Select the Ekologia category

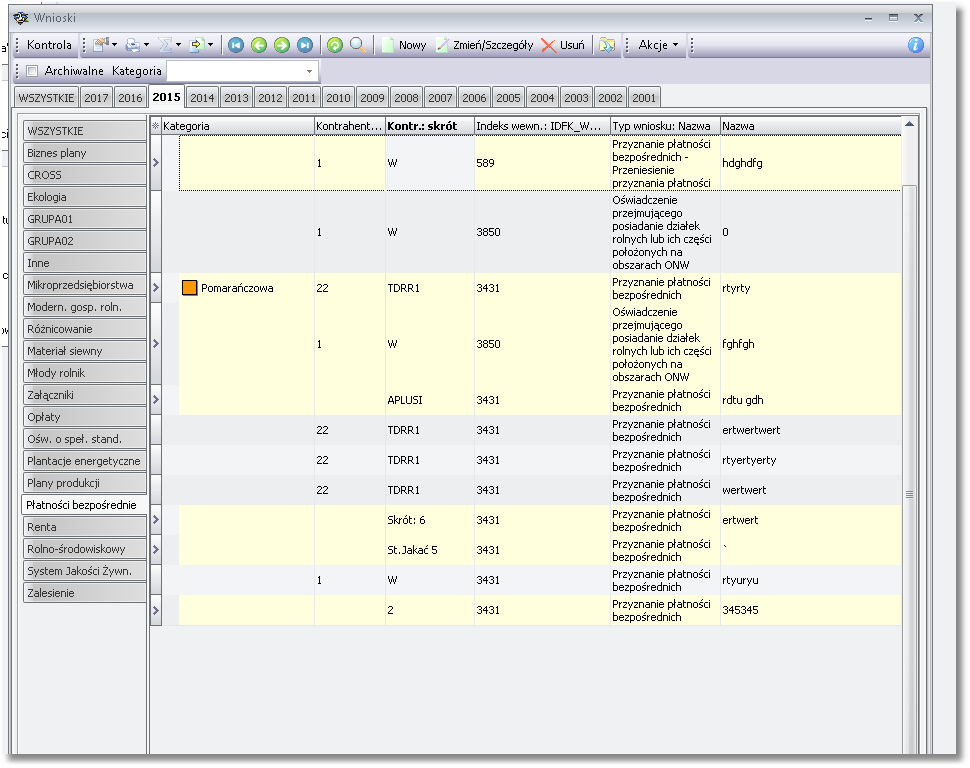(85, 197)
